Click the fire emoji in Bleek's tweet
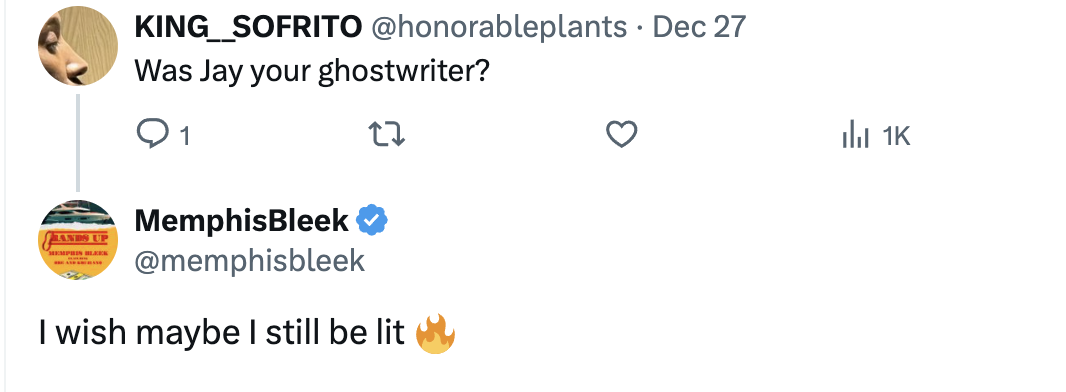The height and width of the screenshot is (392, 1066). click(x=435, y=334)
